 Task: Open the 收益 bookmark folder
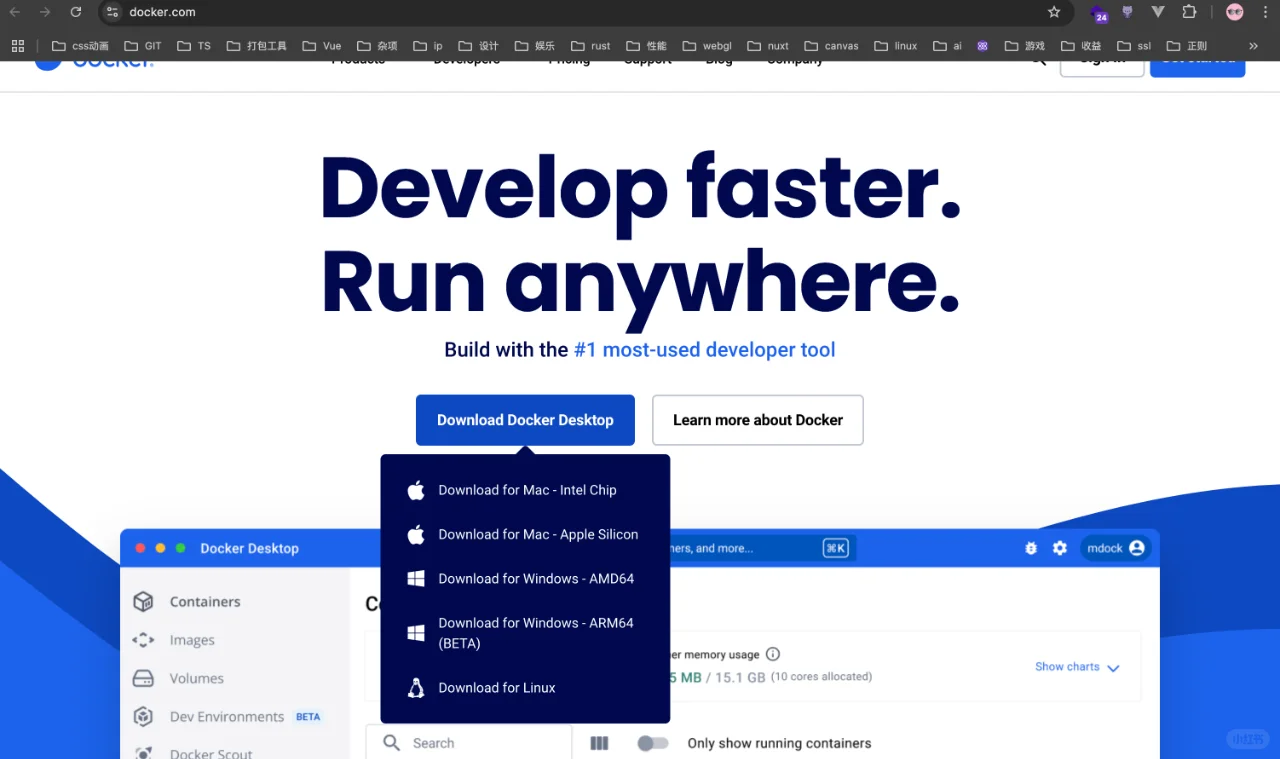1081,46
